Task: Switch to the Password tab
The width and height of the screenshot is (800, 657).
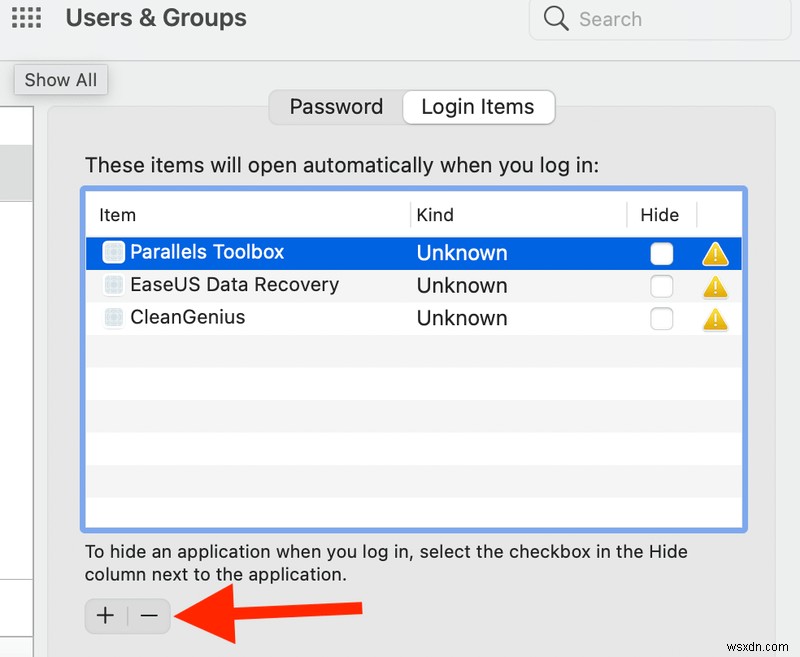Action: point(335,106)
